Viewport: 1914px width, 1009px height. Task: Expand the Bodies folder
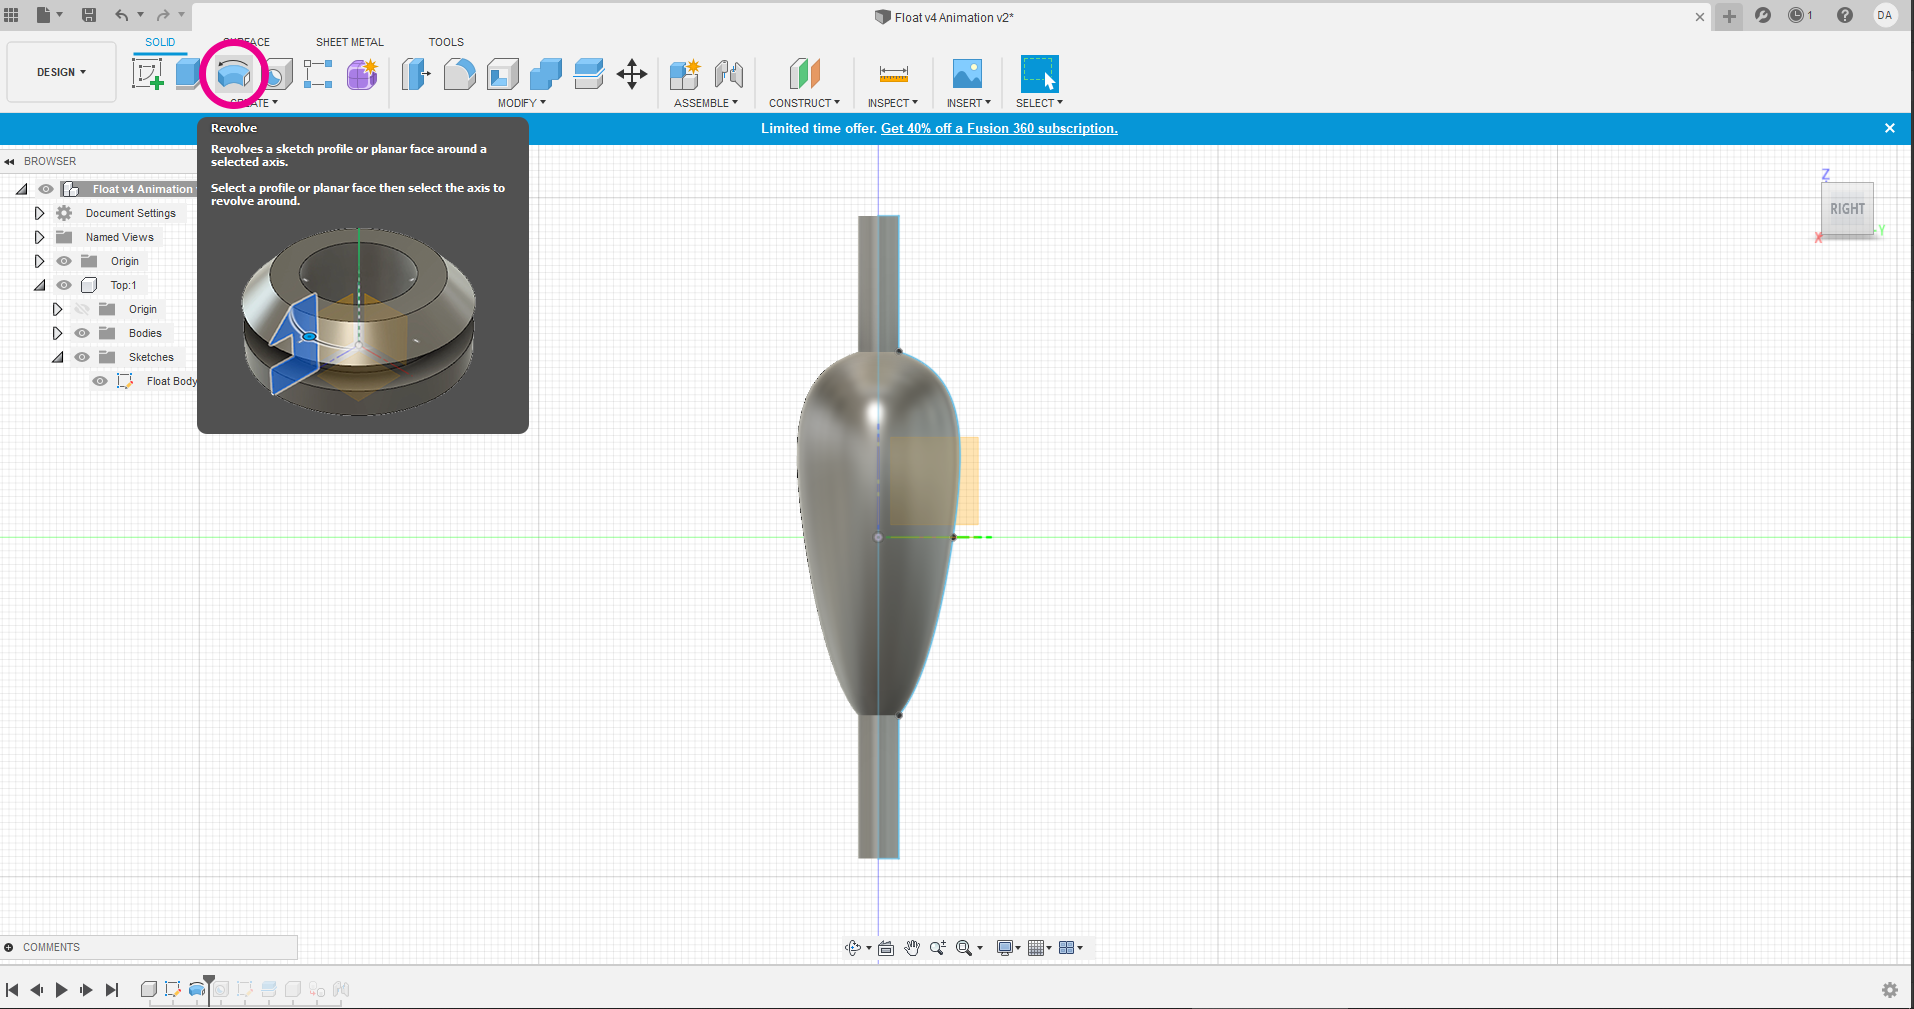(x=57, y=333)
